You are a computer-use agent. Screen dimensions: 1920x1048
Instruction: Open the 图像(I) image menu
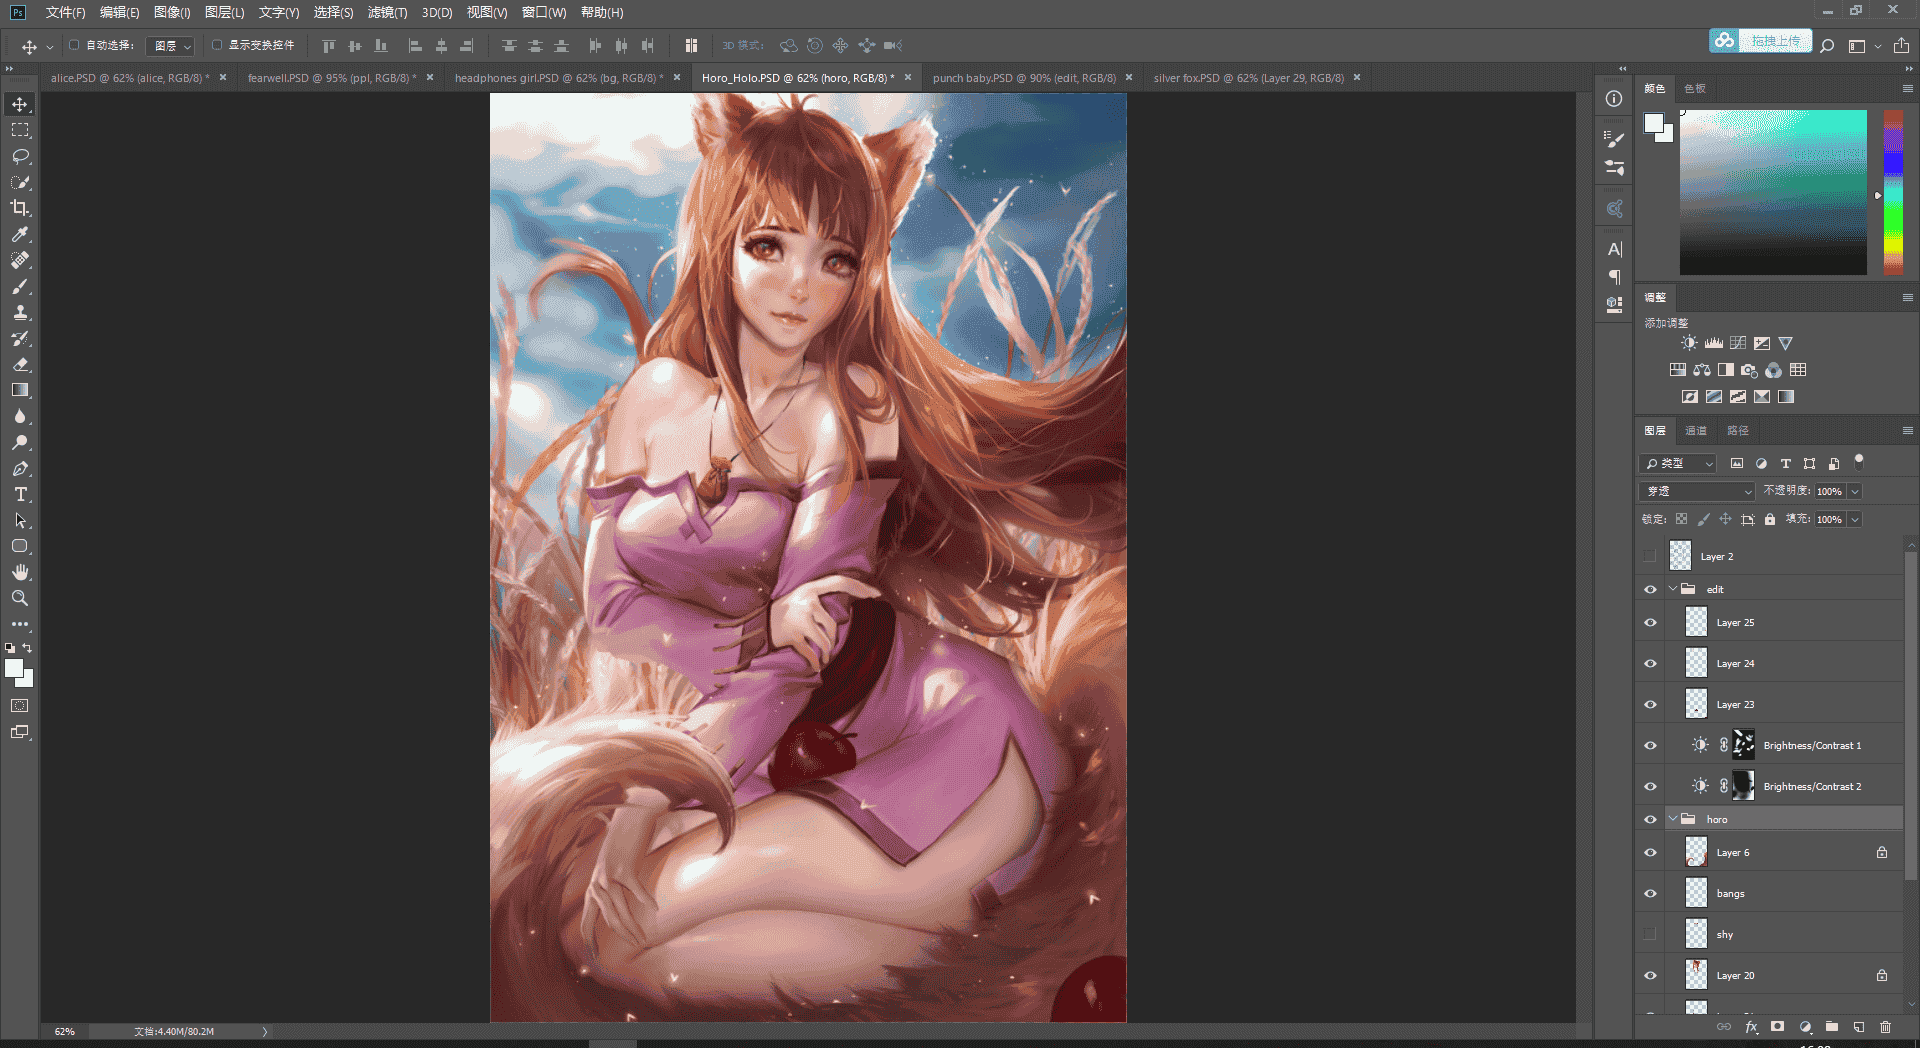point(172,12)
